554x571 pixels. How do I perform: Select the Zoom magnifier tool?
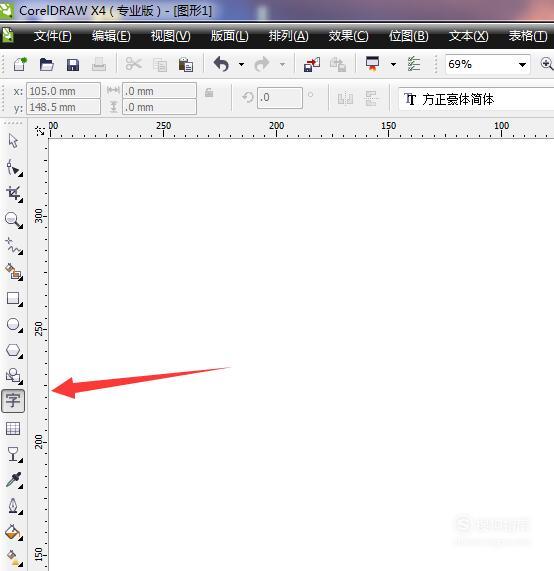point(14,220)
